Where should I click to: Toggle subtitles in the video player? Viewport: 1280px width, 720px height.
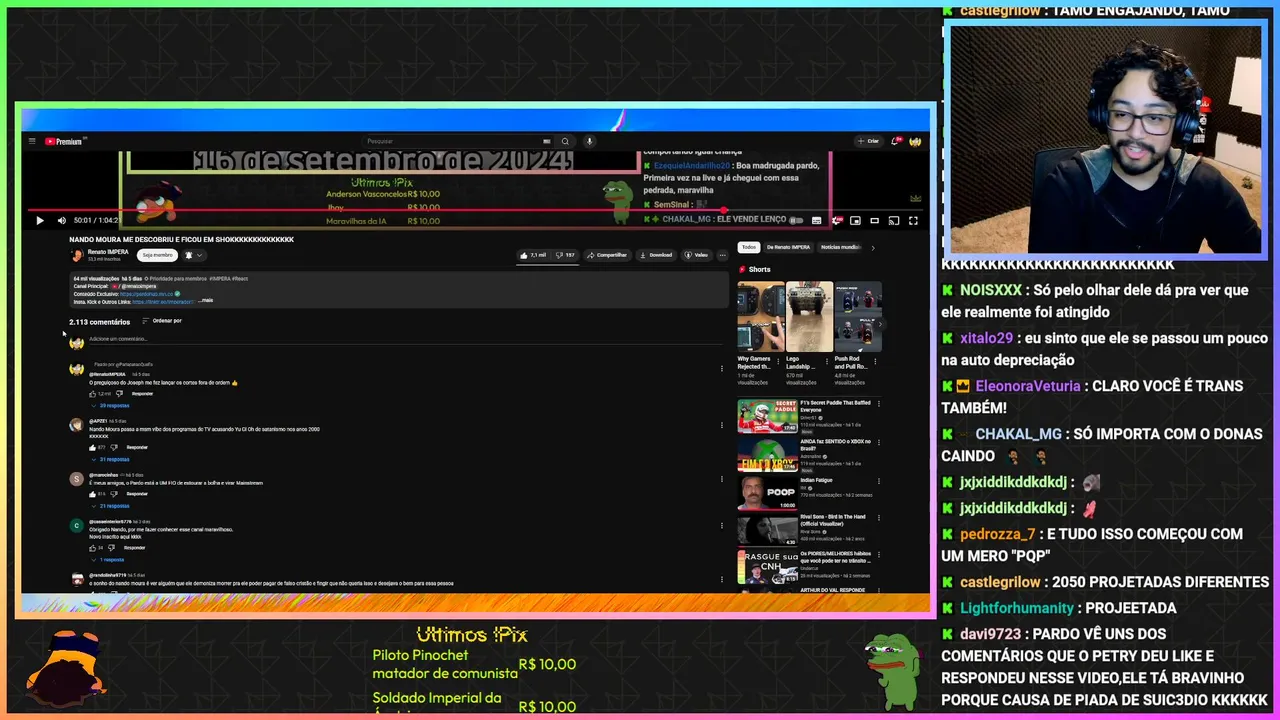[817, 220]
